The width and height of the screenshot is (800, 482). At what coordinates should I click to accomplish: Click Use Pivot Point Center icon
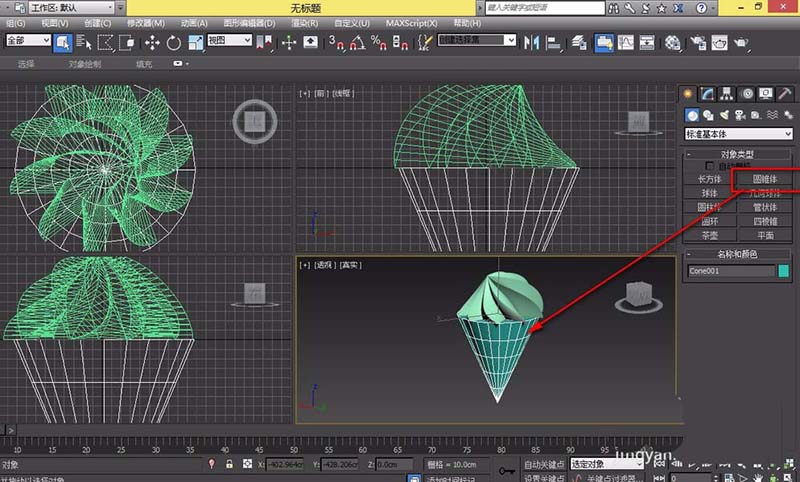tap(265, 42)
